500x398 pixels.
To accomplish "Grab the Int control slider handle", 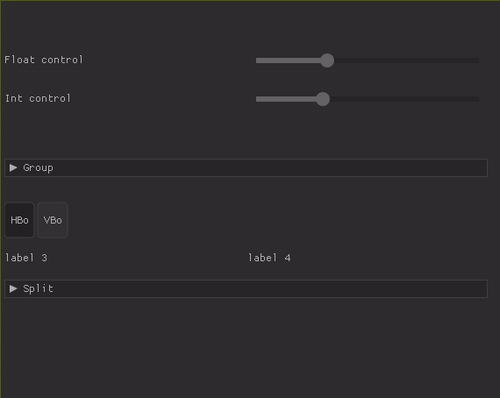I will click(x=323, y=99).
